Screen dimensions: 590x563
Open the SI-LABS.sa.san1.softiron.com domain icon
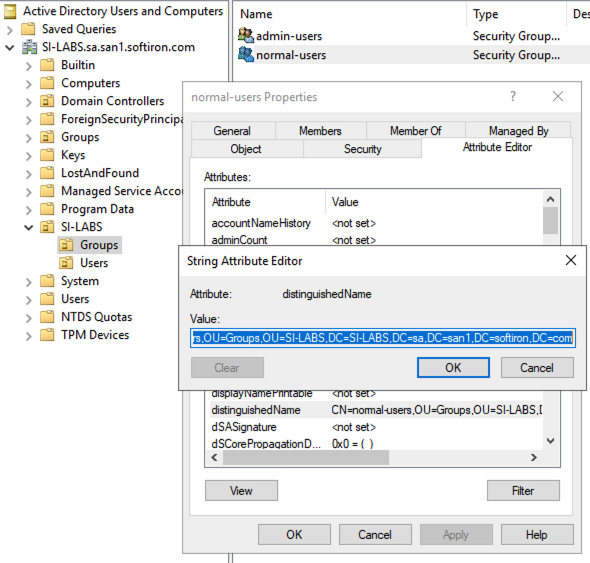29,47
